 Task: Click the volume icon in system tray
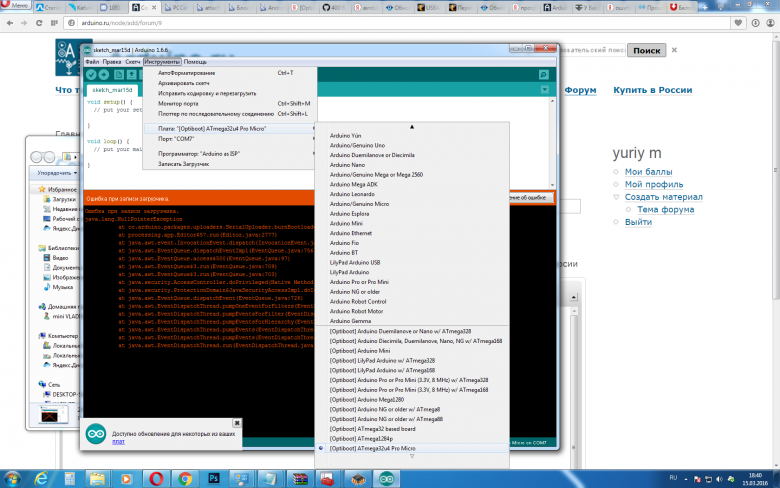tap(719, 479)
